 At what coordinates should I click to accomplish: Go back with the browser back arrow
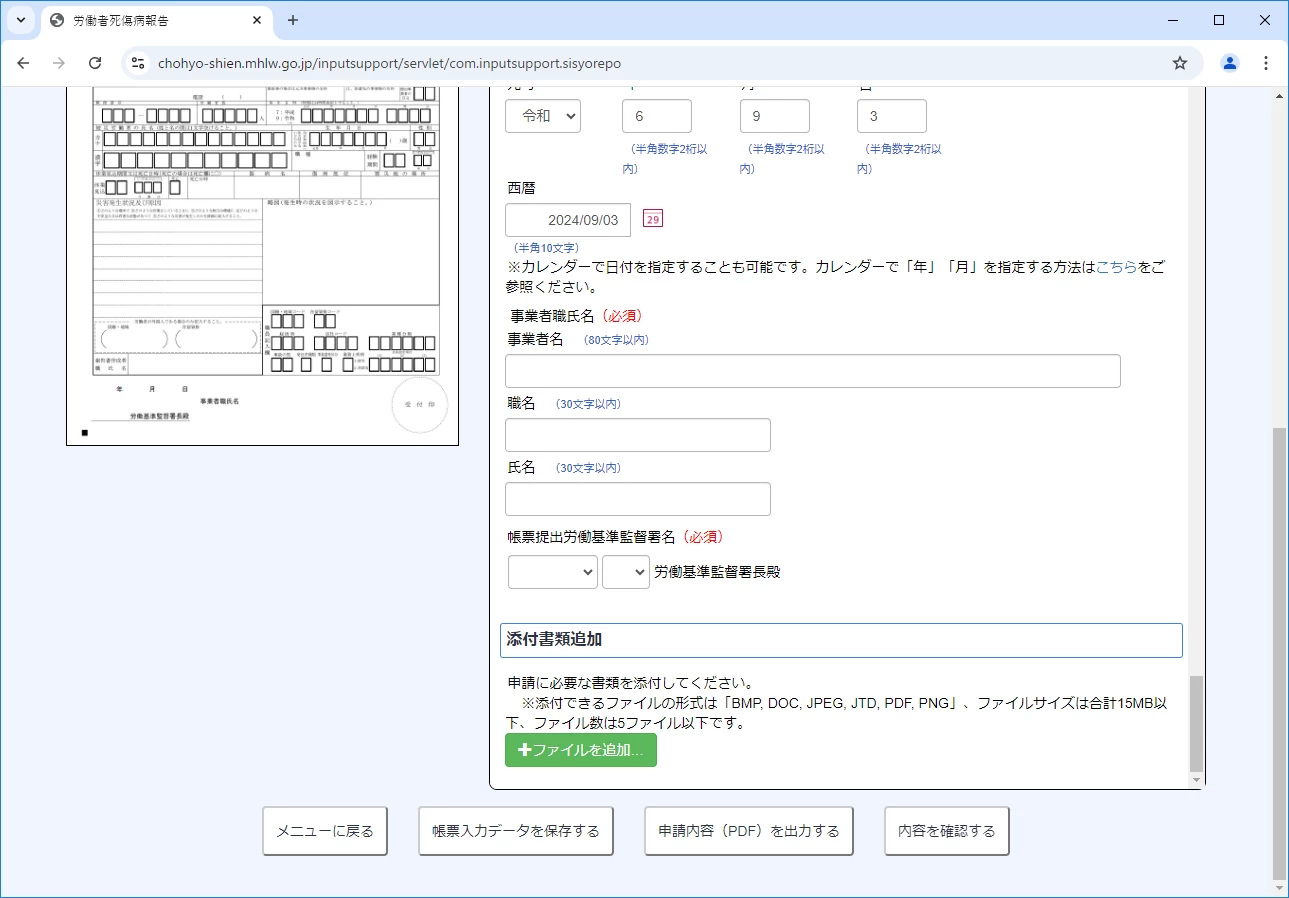click(x=23, y=63)
